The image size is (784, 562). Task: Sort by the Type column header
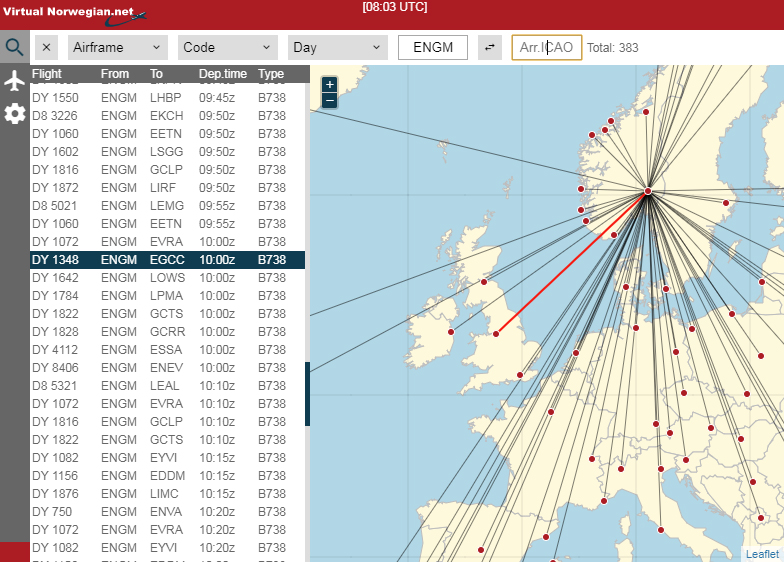point(270,74)
